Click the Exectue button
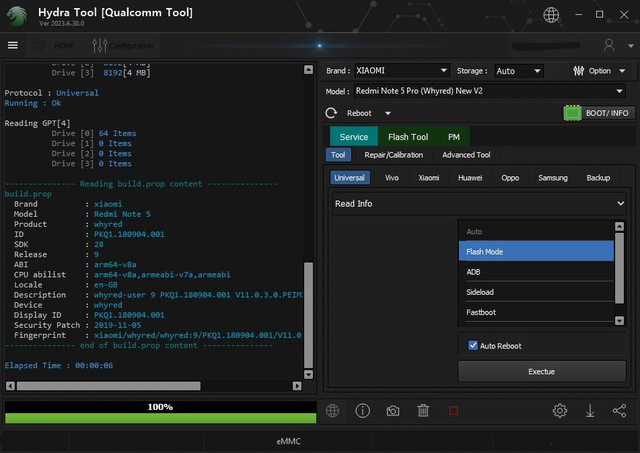Image resolution: width=640 pixels, height=453 pixels. (541, 371)
